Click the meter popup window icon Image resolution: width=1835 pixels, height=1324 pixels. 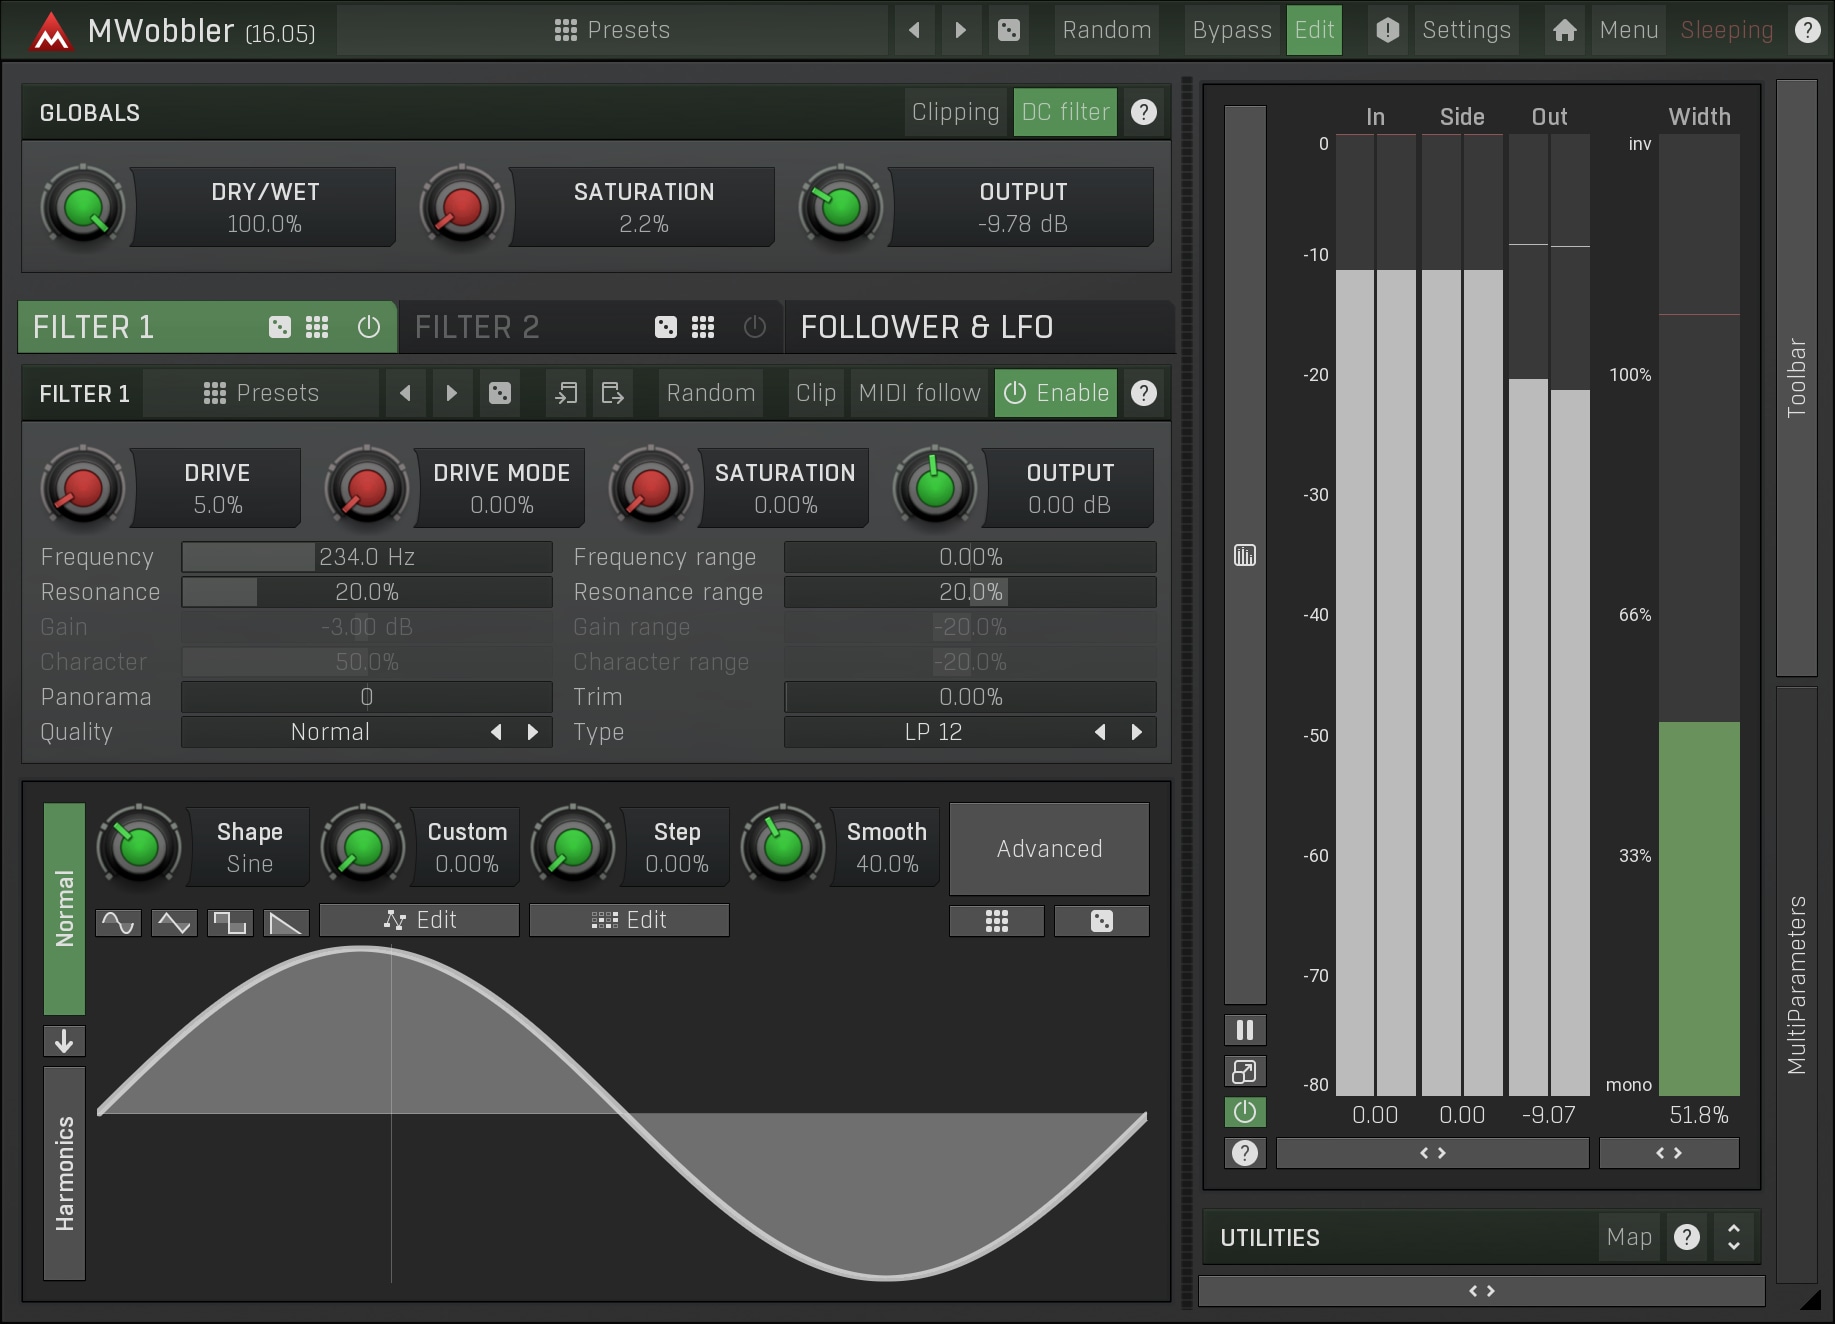(x=1245, y=1072)
